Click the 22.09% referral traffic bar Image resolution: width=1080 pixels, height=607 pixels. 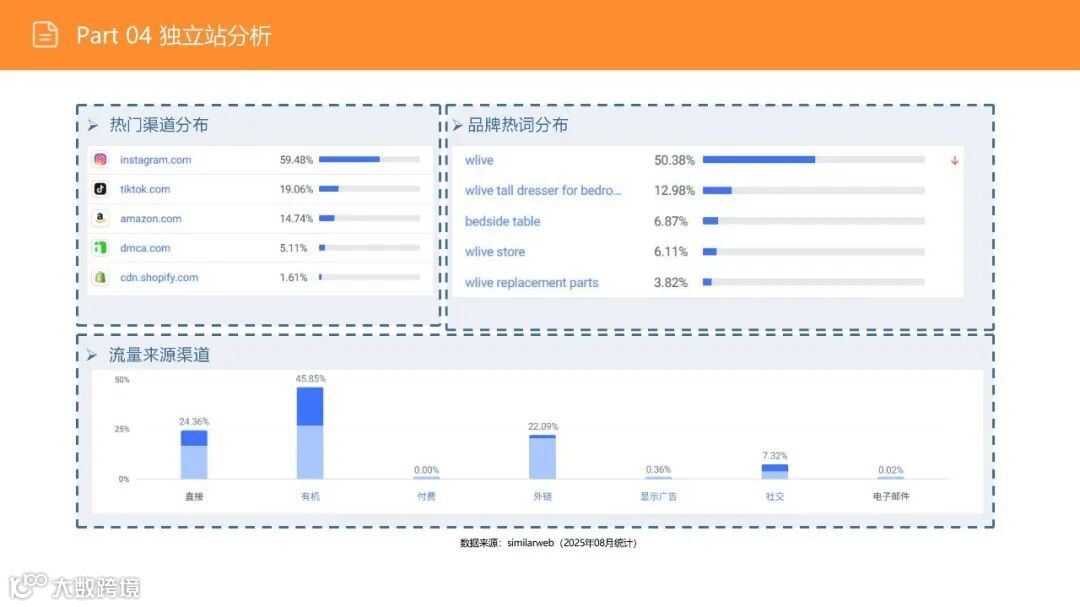coord(542,457)
